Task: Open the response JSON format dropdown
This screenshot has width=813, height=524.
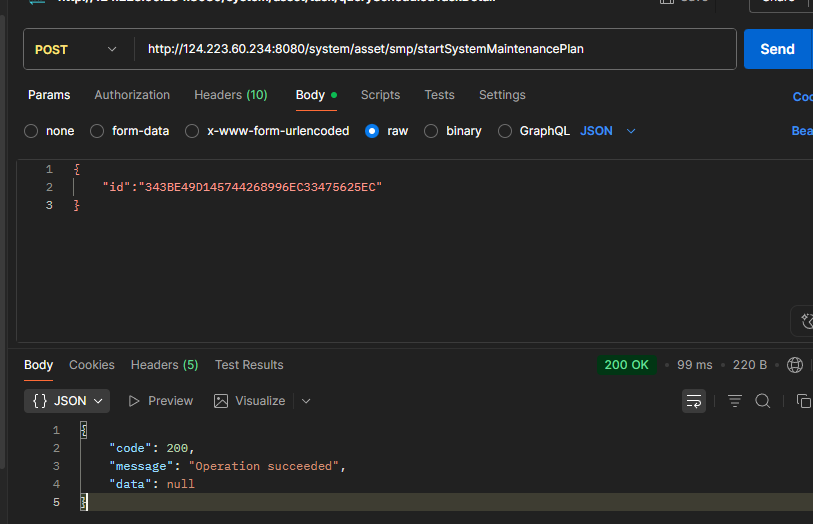Action: [x=68, y=401]
